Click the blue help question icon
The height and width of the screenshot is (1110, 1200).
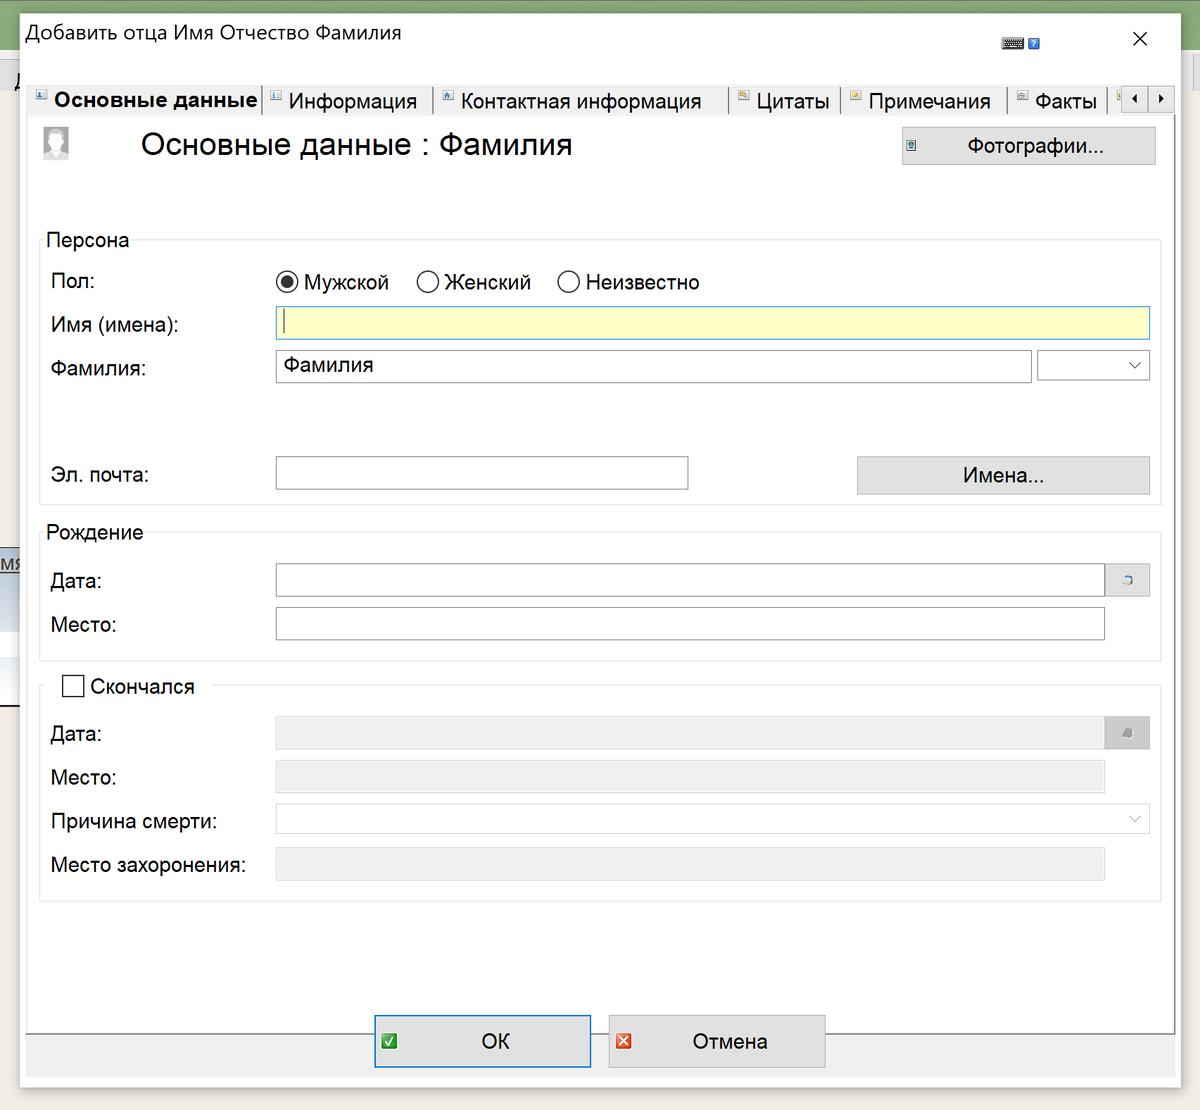click(1034, 43)
